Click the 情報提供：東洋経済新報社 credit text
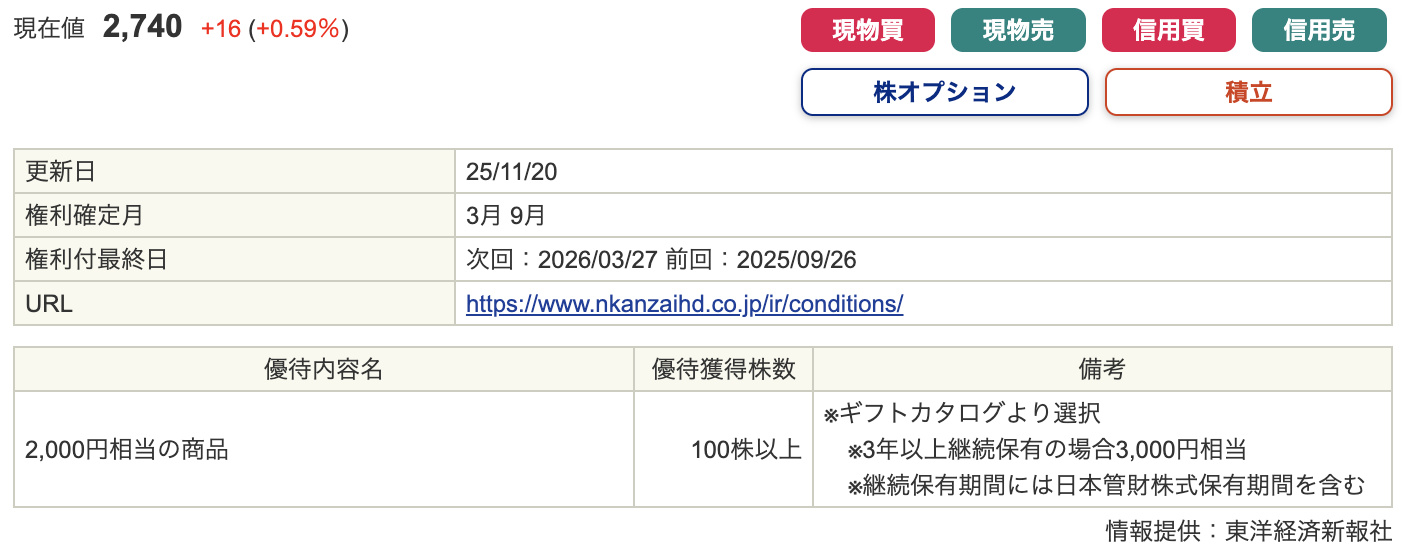The width and height of the screenshot is (1402, 550). coord(1248,531)
